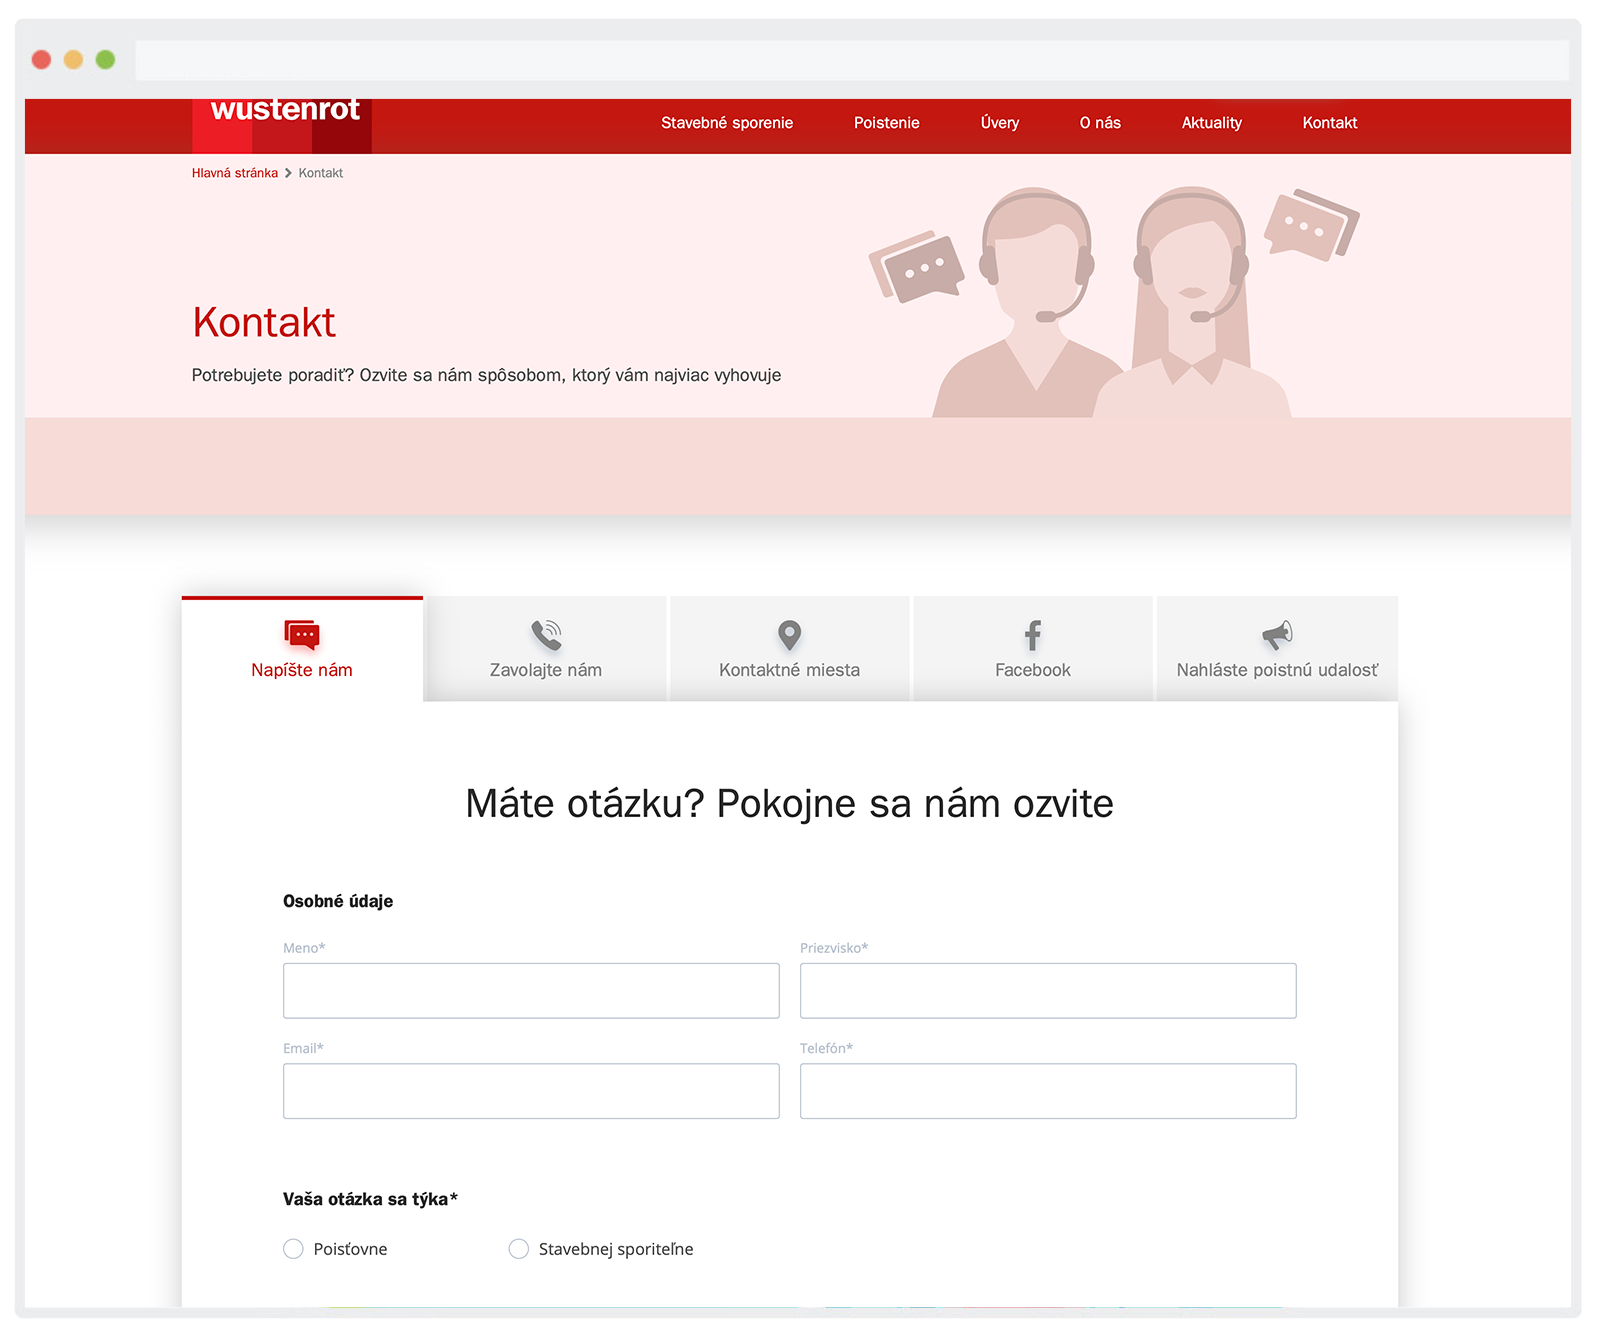
Task: Open the Aktuality navigation link
Action: click(x=1211, y=123)
